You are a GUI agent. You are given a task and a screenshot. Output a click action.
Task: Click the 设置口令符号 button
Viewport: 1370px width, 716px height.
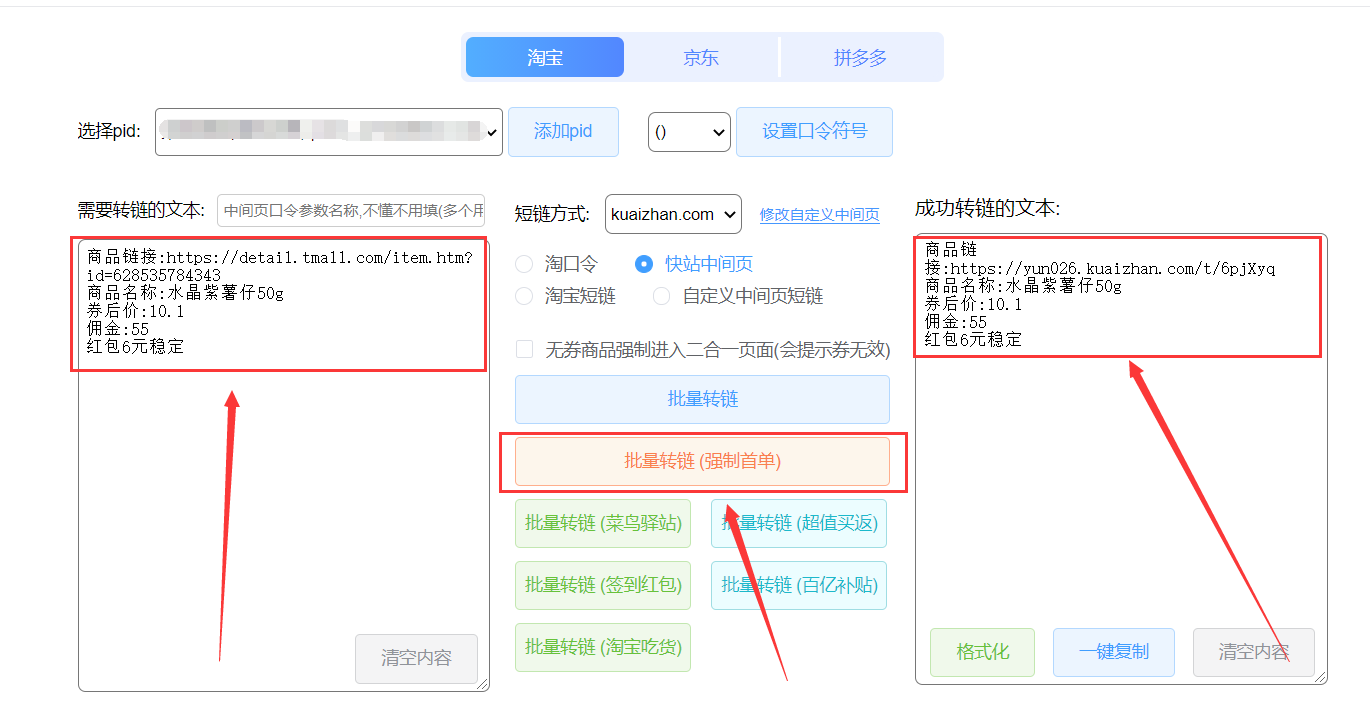tap(814, 132)
